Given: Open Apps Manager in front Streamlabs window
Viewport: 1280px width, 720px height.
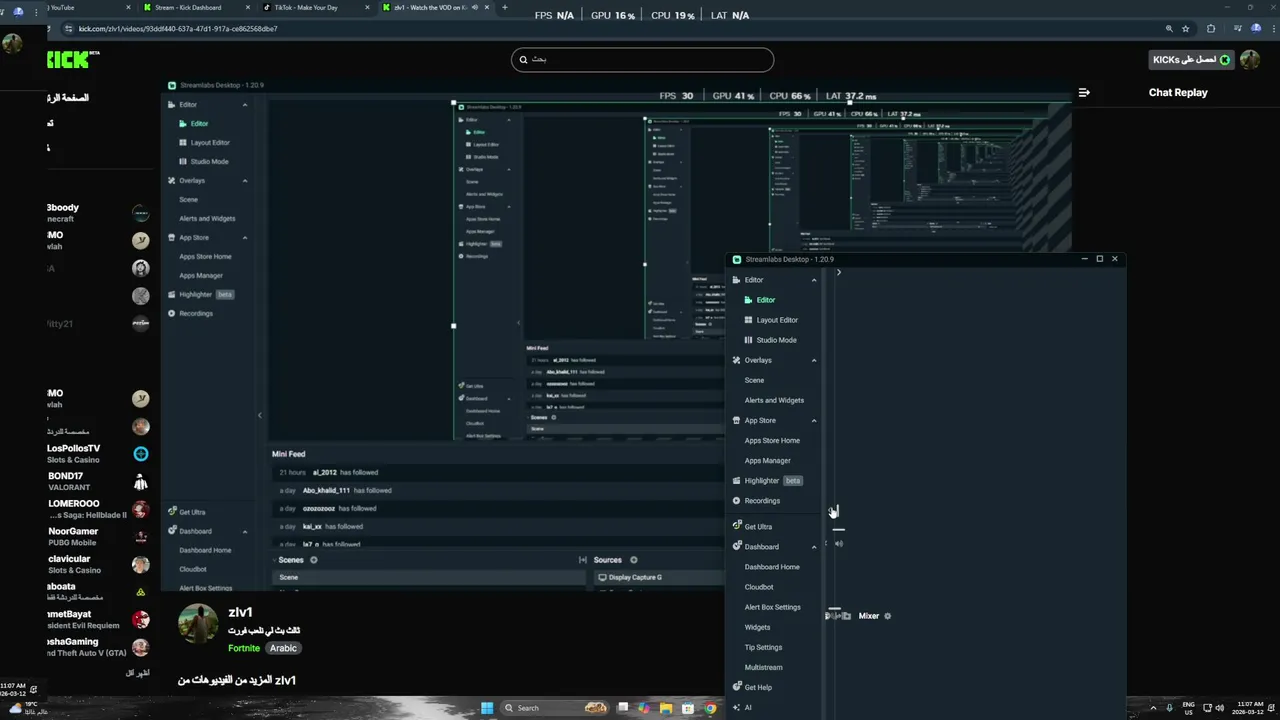Looking at the screenshot, I should click(767, 460).
